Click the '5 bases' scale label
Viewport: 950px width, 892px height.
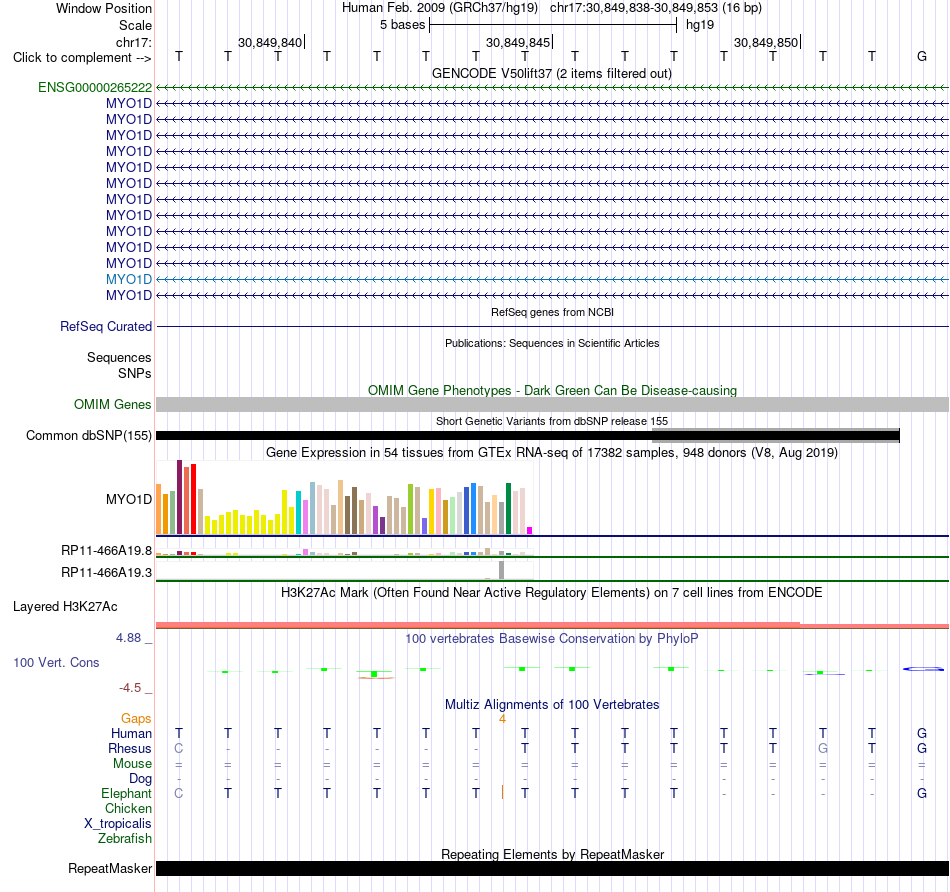pyautogui.click(x=402, y=25)
